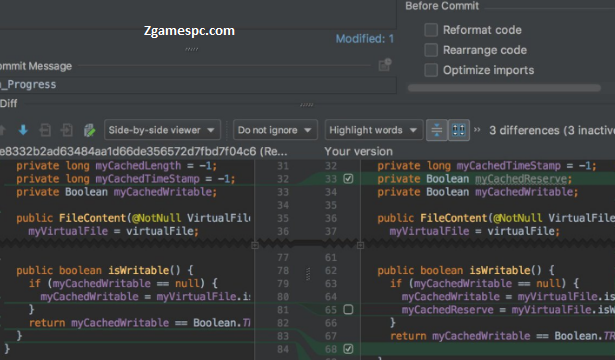
Task: Click the Diff section label
Action: [9, 104]
